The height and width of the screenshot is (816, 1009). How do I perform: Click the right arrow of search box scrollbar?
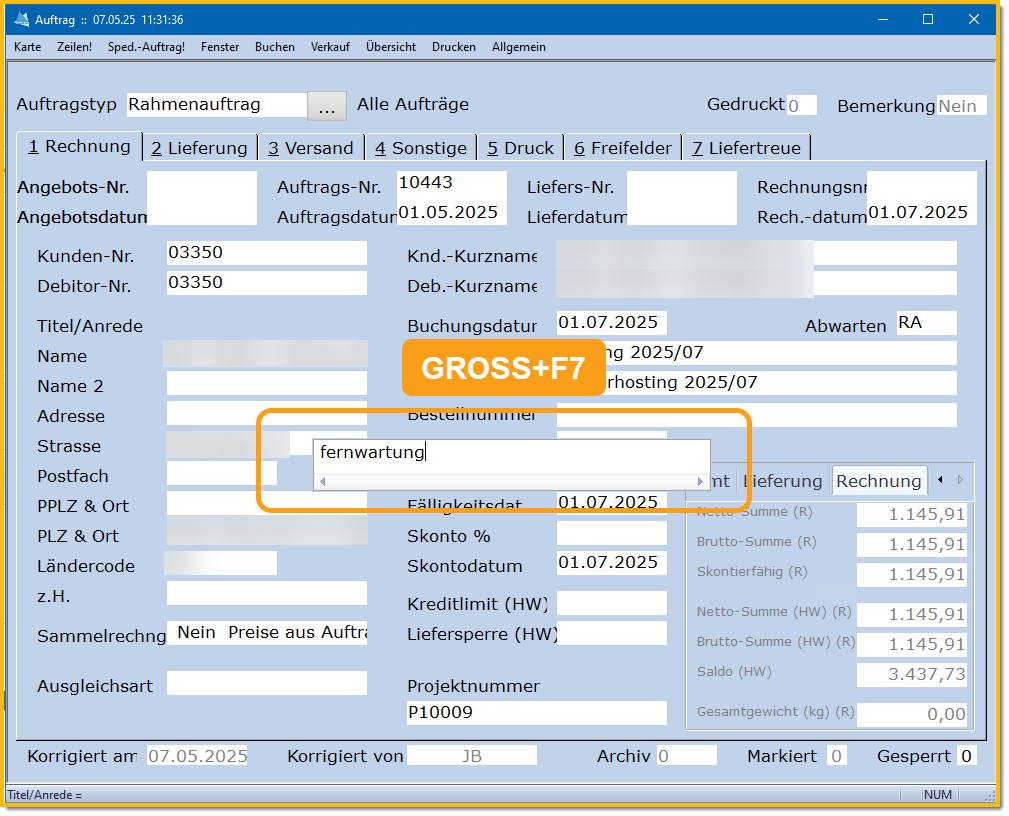[700, 481]
